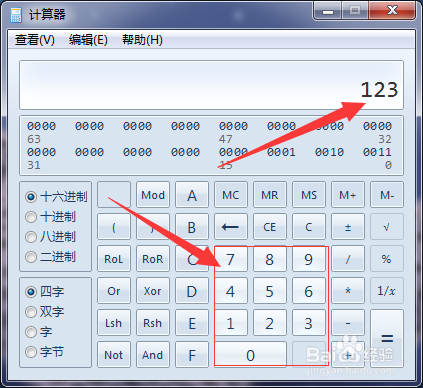Click the calculator display showing 123
Viewport: 423px width, 388px height.
(x=211, y=85)
